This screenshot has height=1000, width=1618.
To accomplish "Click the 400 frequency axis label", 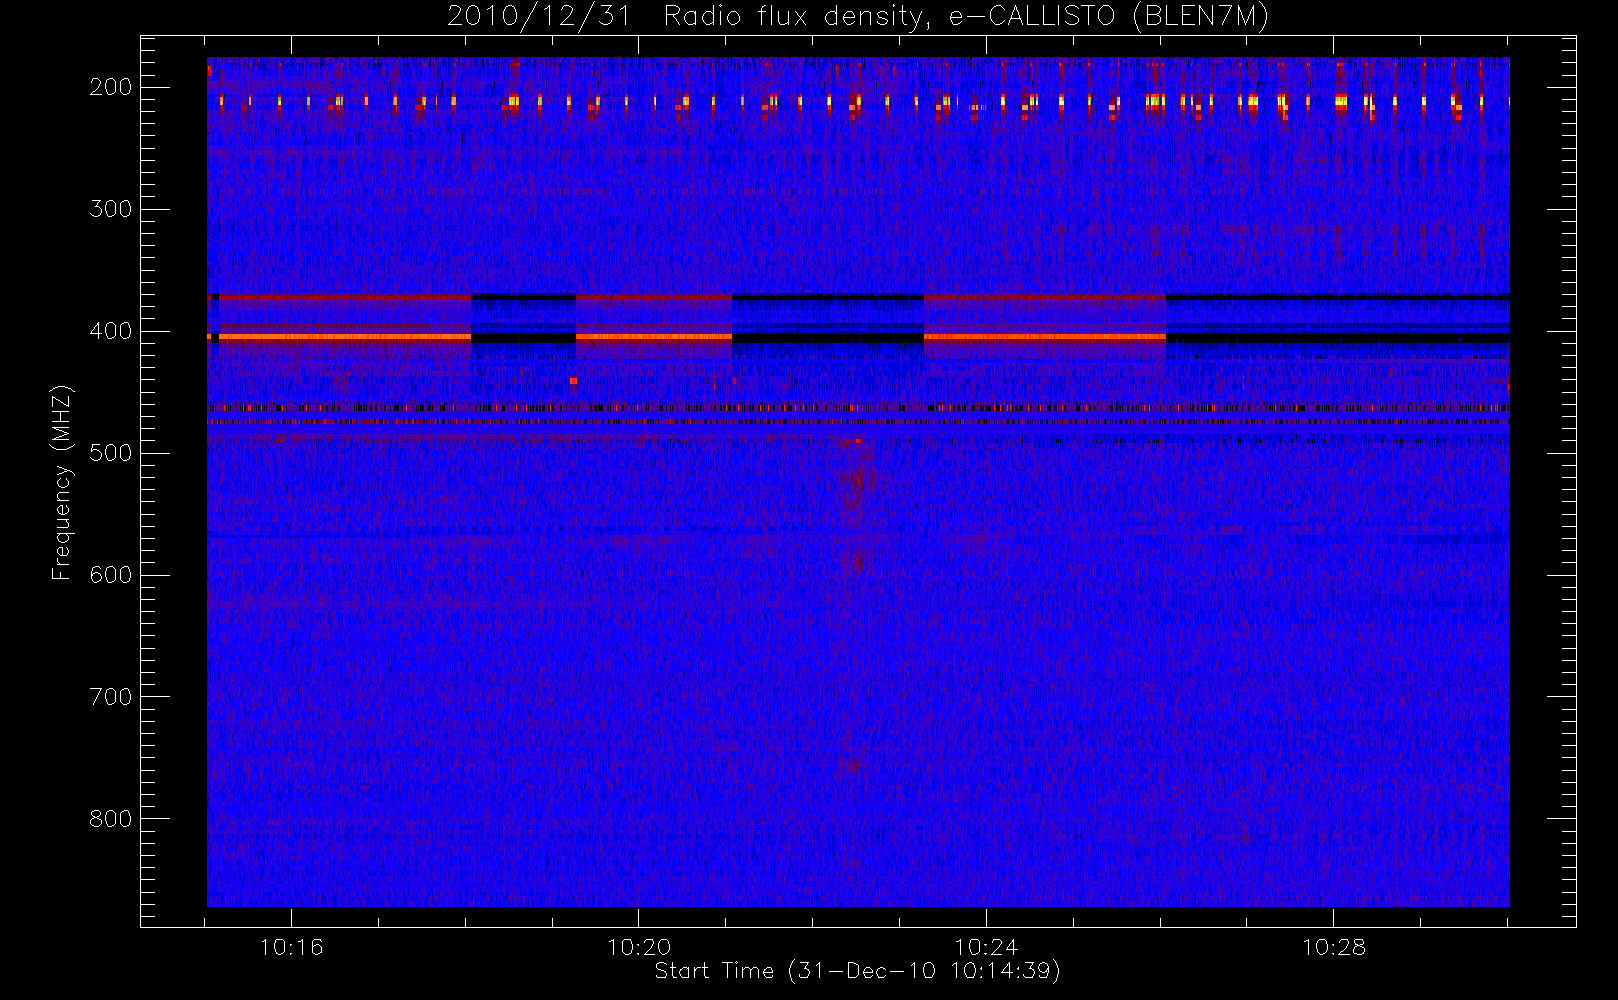I will [x=111, y=331].
